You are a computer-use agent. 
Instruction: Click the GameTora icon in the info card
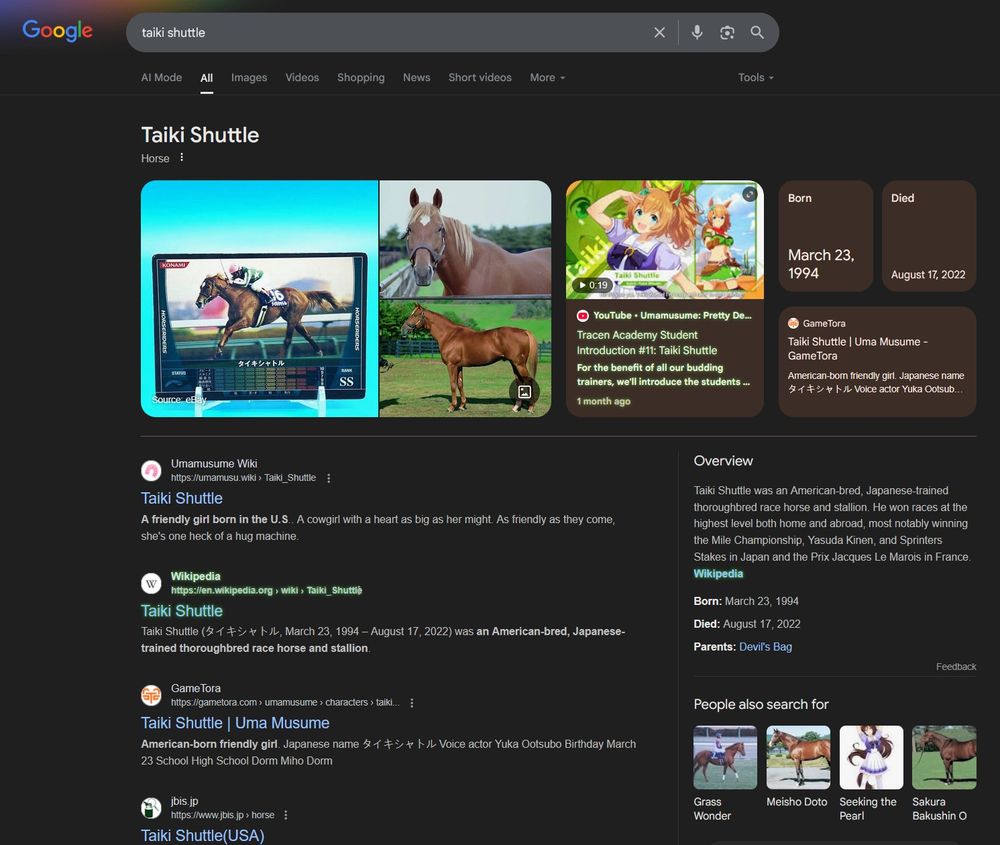[793, 323]
